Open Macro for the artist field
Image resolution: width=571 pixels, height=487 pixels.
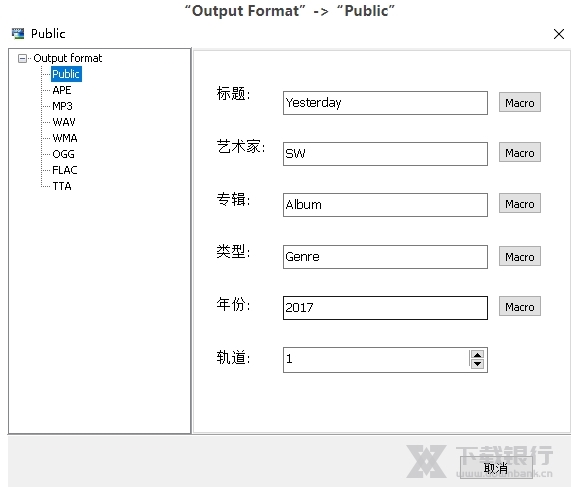tap(520, 152)
